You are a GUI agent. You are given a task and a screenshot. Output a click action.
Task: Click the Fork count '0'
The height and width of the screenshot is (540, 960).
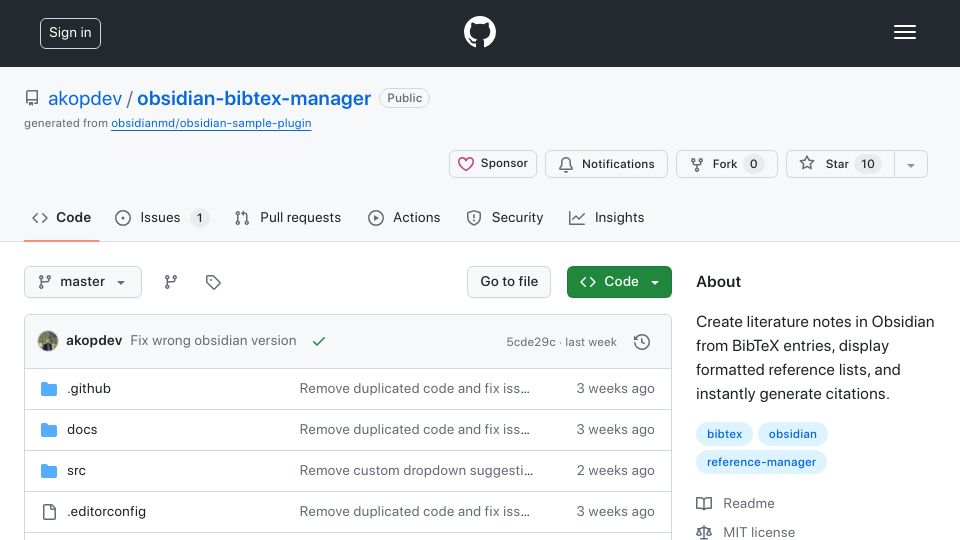point(754,164)
